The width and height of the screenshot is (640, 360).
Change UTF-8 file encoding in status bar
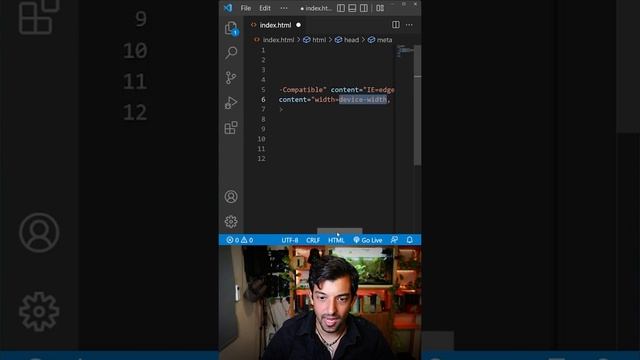click(x=290, y=240)
